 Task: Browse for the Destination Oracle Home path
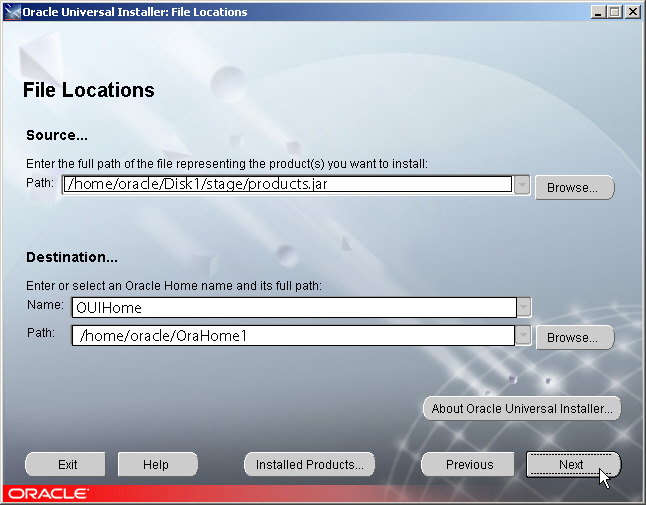point(574,338)
